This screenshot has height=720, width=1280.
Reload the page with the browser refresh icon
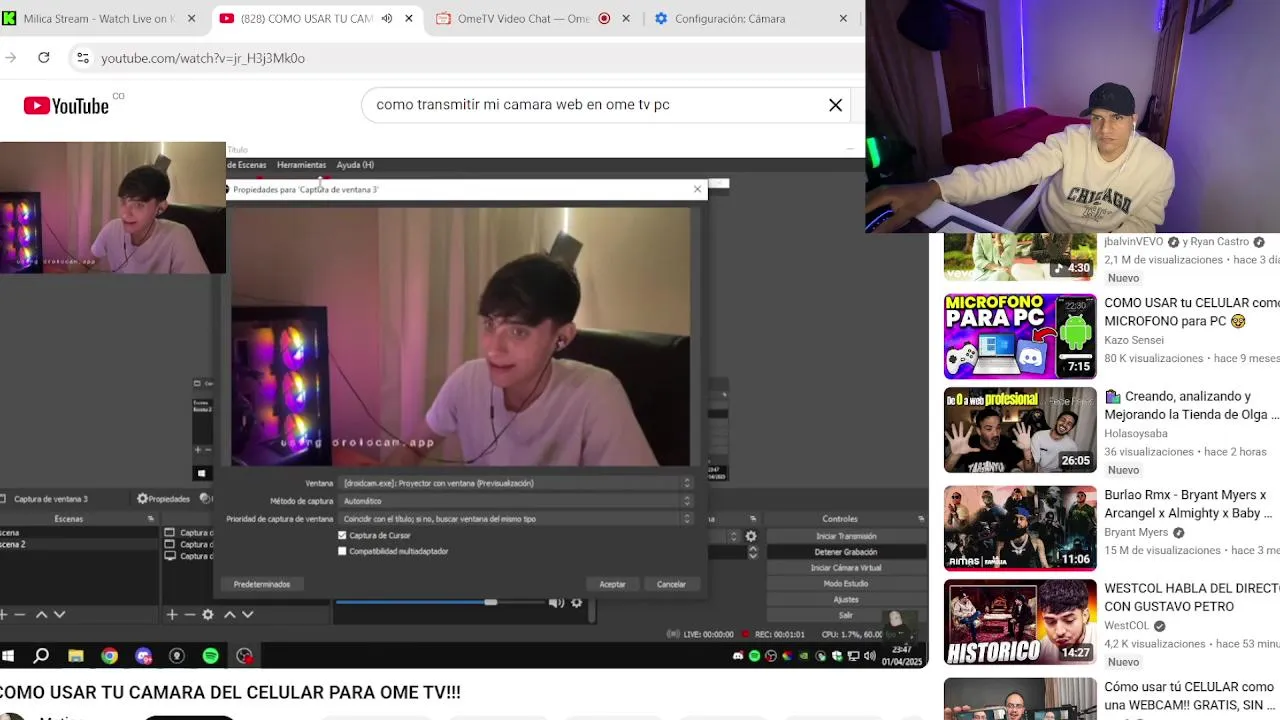click(44, 58)
